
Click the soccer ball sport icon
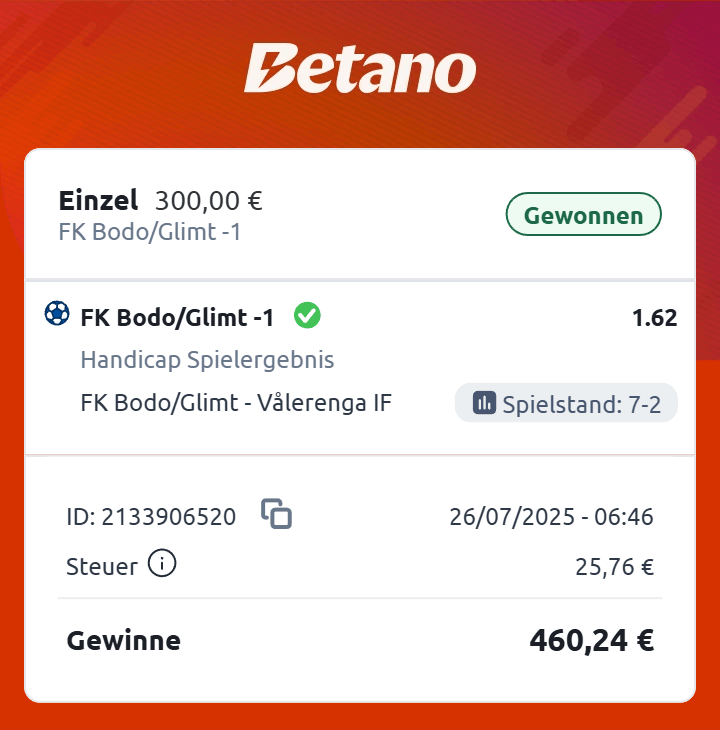click(x=57, y=315)
